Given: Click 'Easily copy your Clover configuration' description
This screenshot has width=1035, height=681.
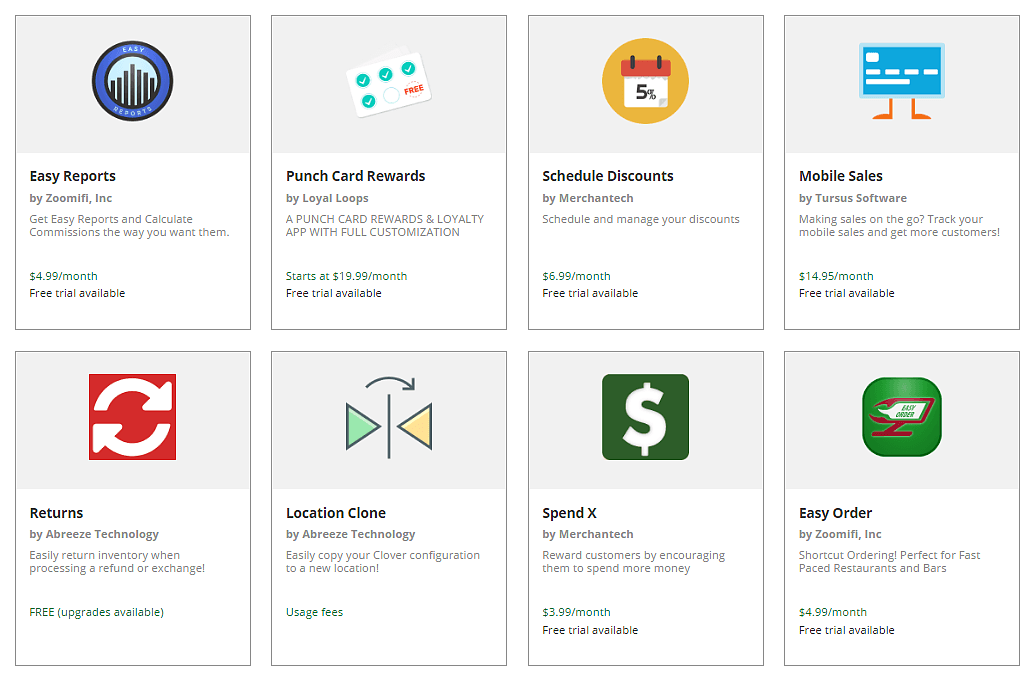Looking at the screenshot, I should click(383, 562).
